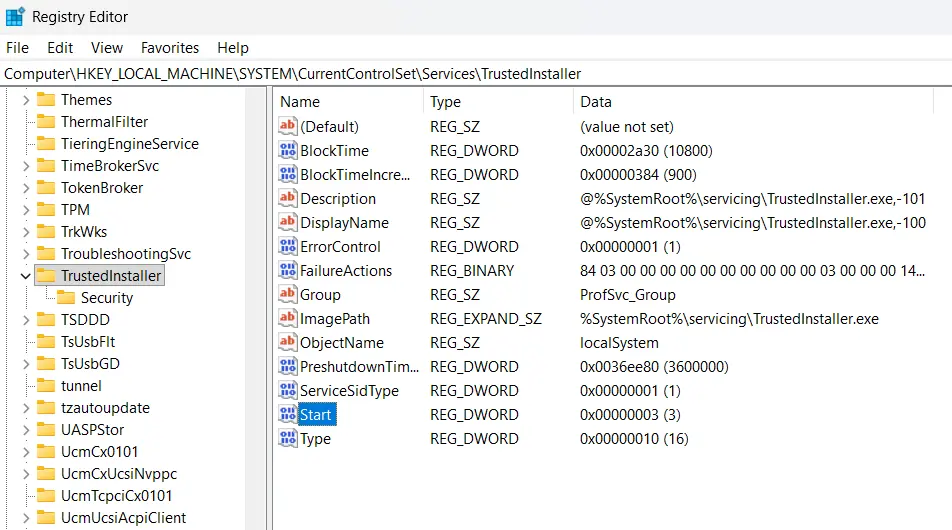Select the ObjectName value name
The width and height of the screenshot is (952, 530).
[342, 342]
